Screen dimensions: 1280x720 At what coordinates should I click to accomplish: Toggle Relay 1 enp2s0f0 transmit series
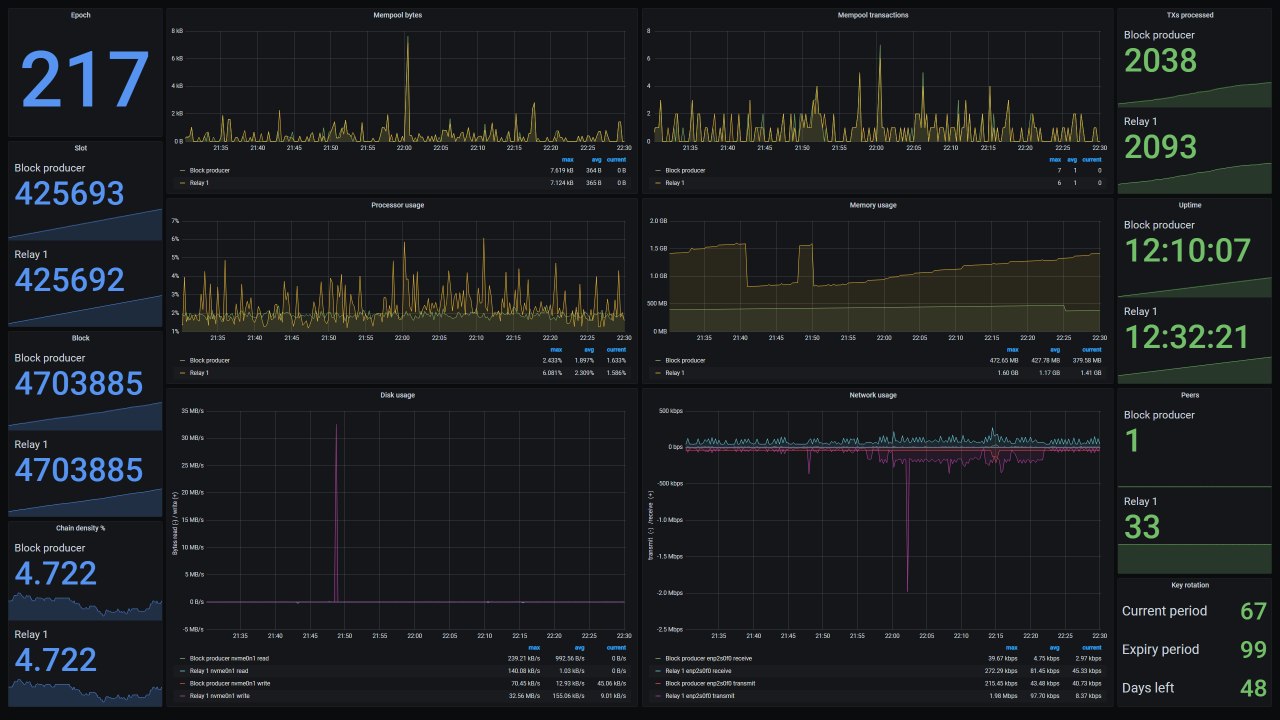[x=698, y=695]
